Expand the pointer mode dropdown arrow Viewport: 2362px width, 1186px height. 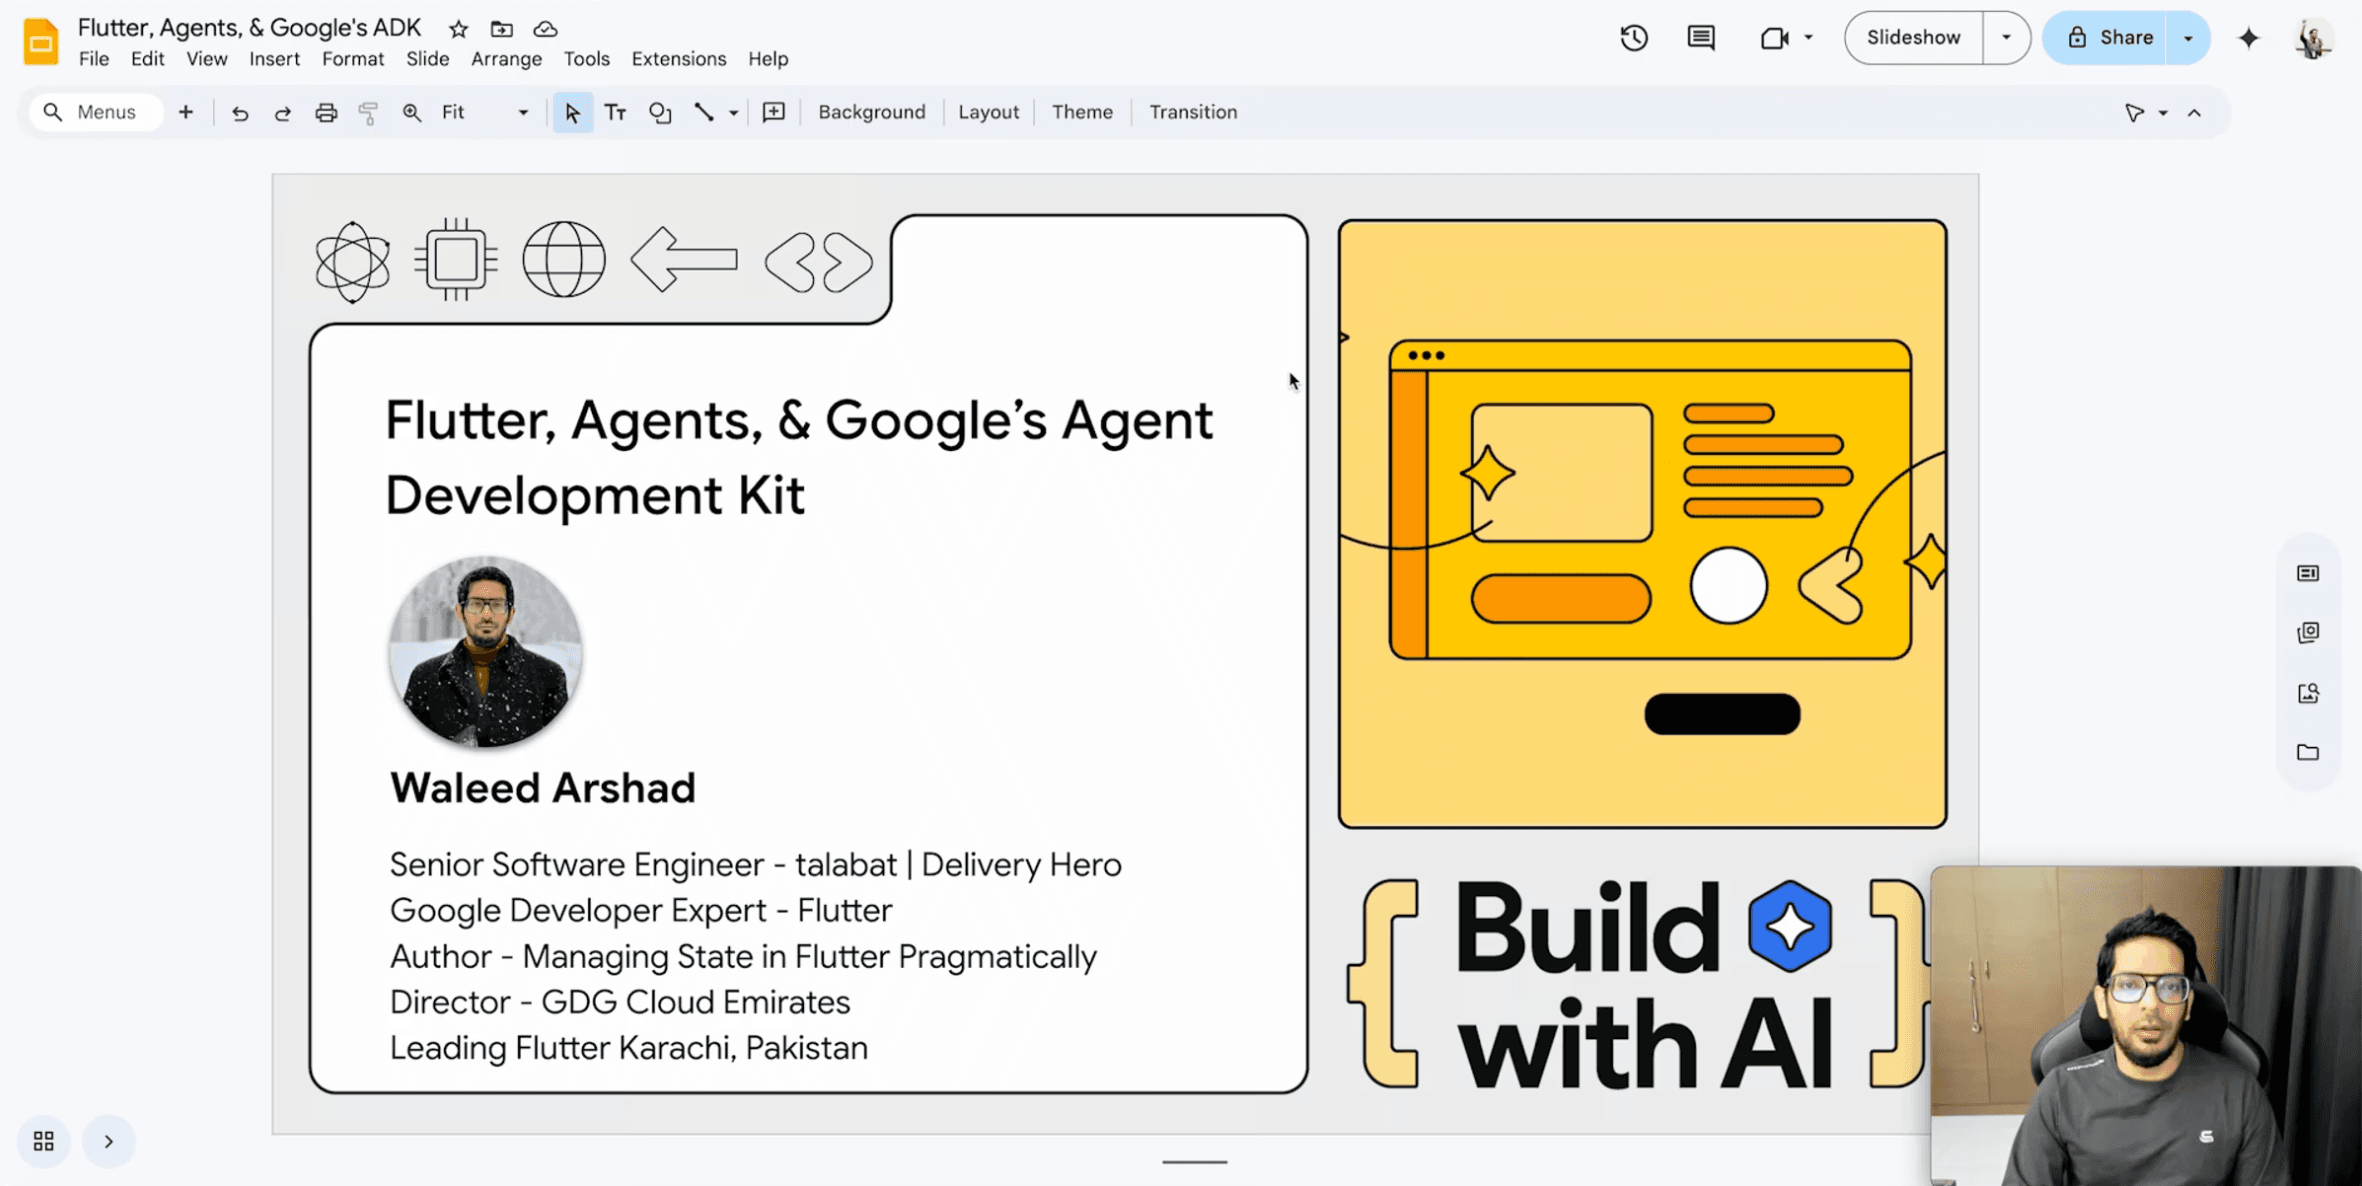pyautogui.click(x=2163, y=113)
